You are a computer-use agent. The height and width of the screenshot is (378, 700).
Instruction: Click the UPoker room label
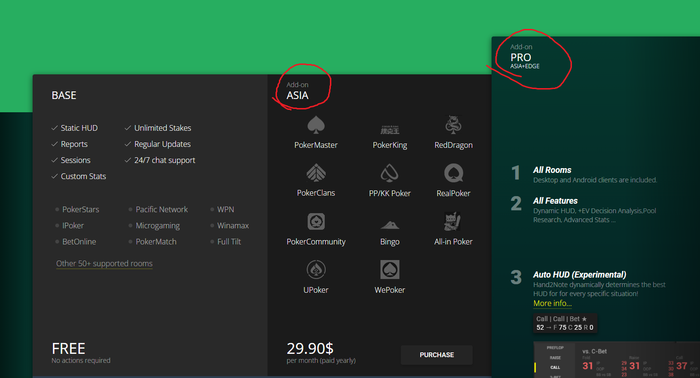pyautogui.click(x=316, y=290)
